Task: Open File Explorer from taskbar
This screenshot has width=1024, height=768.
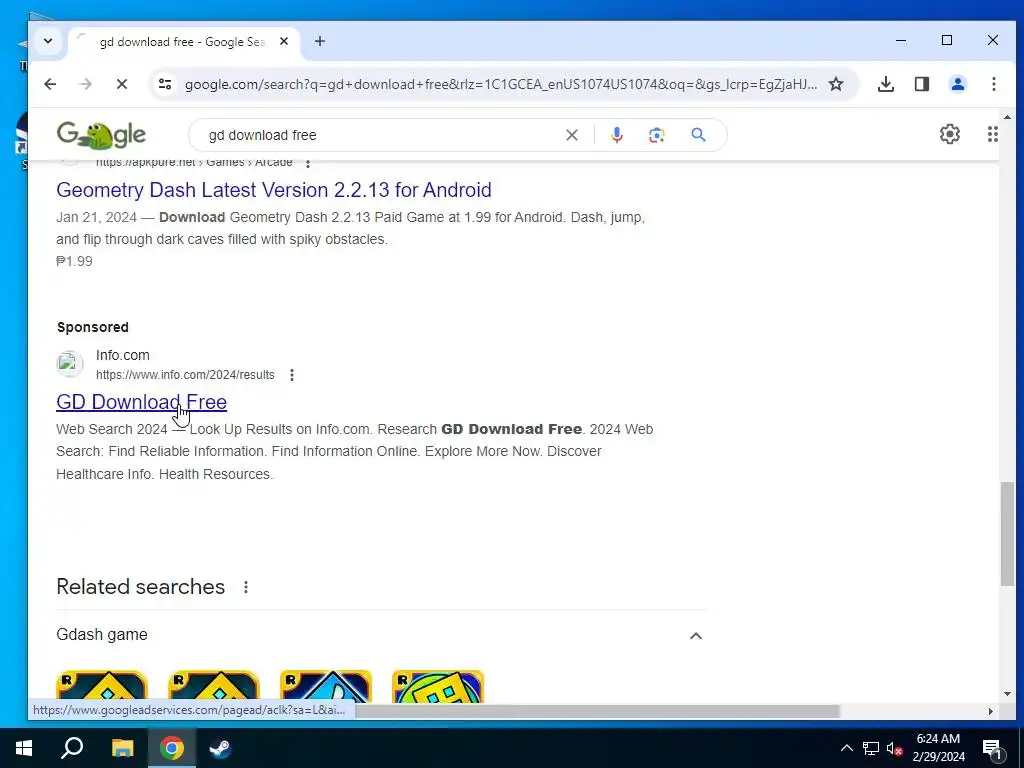Action: (x=122, y=748)
